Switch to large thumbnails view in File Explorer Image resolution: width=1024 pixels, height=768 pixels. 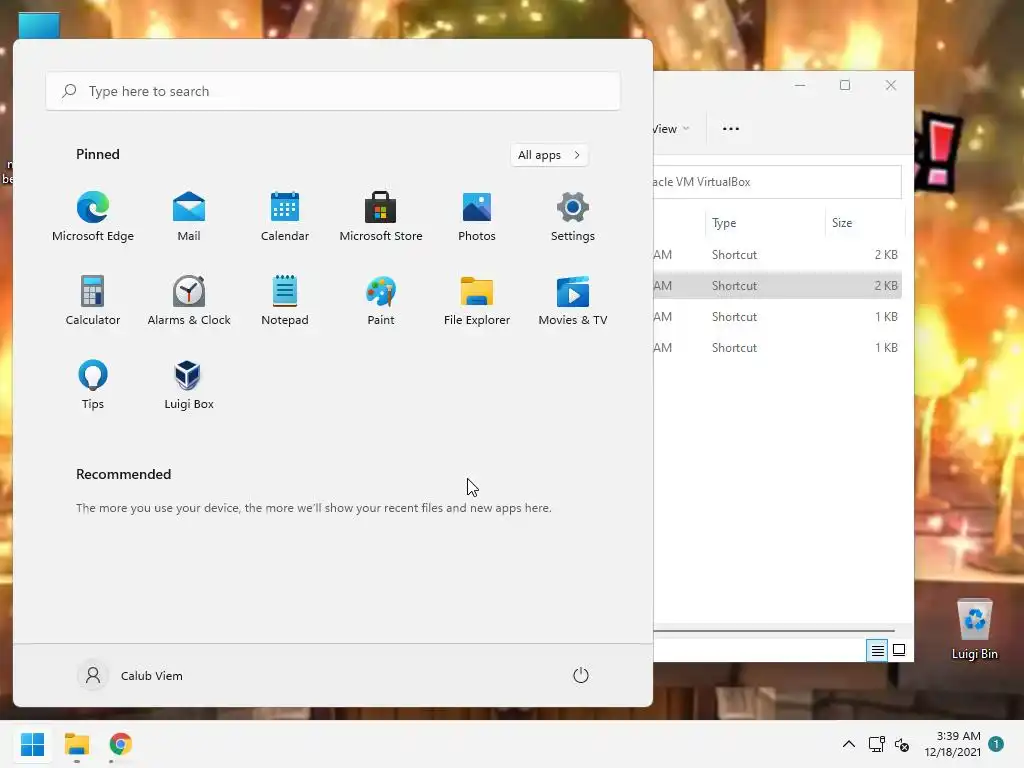[899, 650]
